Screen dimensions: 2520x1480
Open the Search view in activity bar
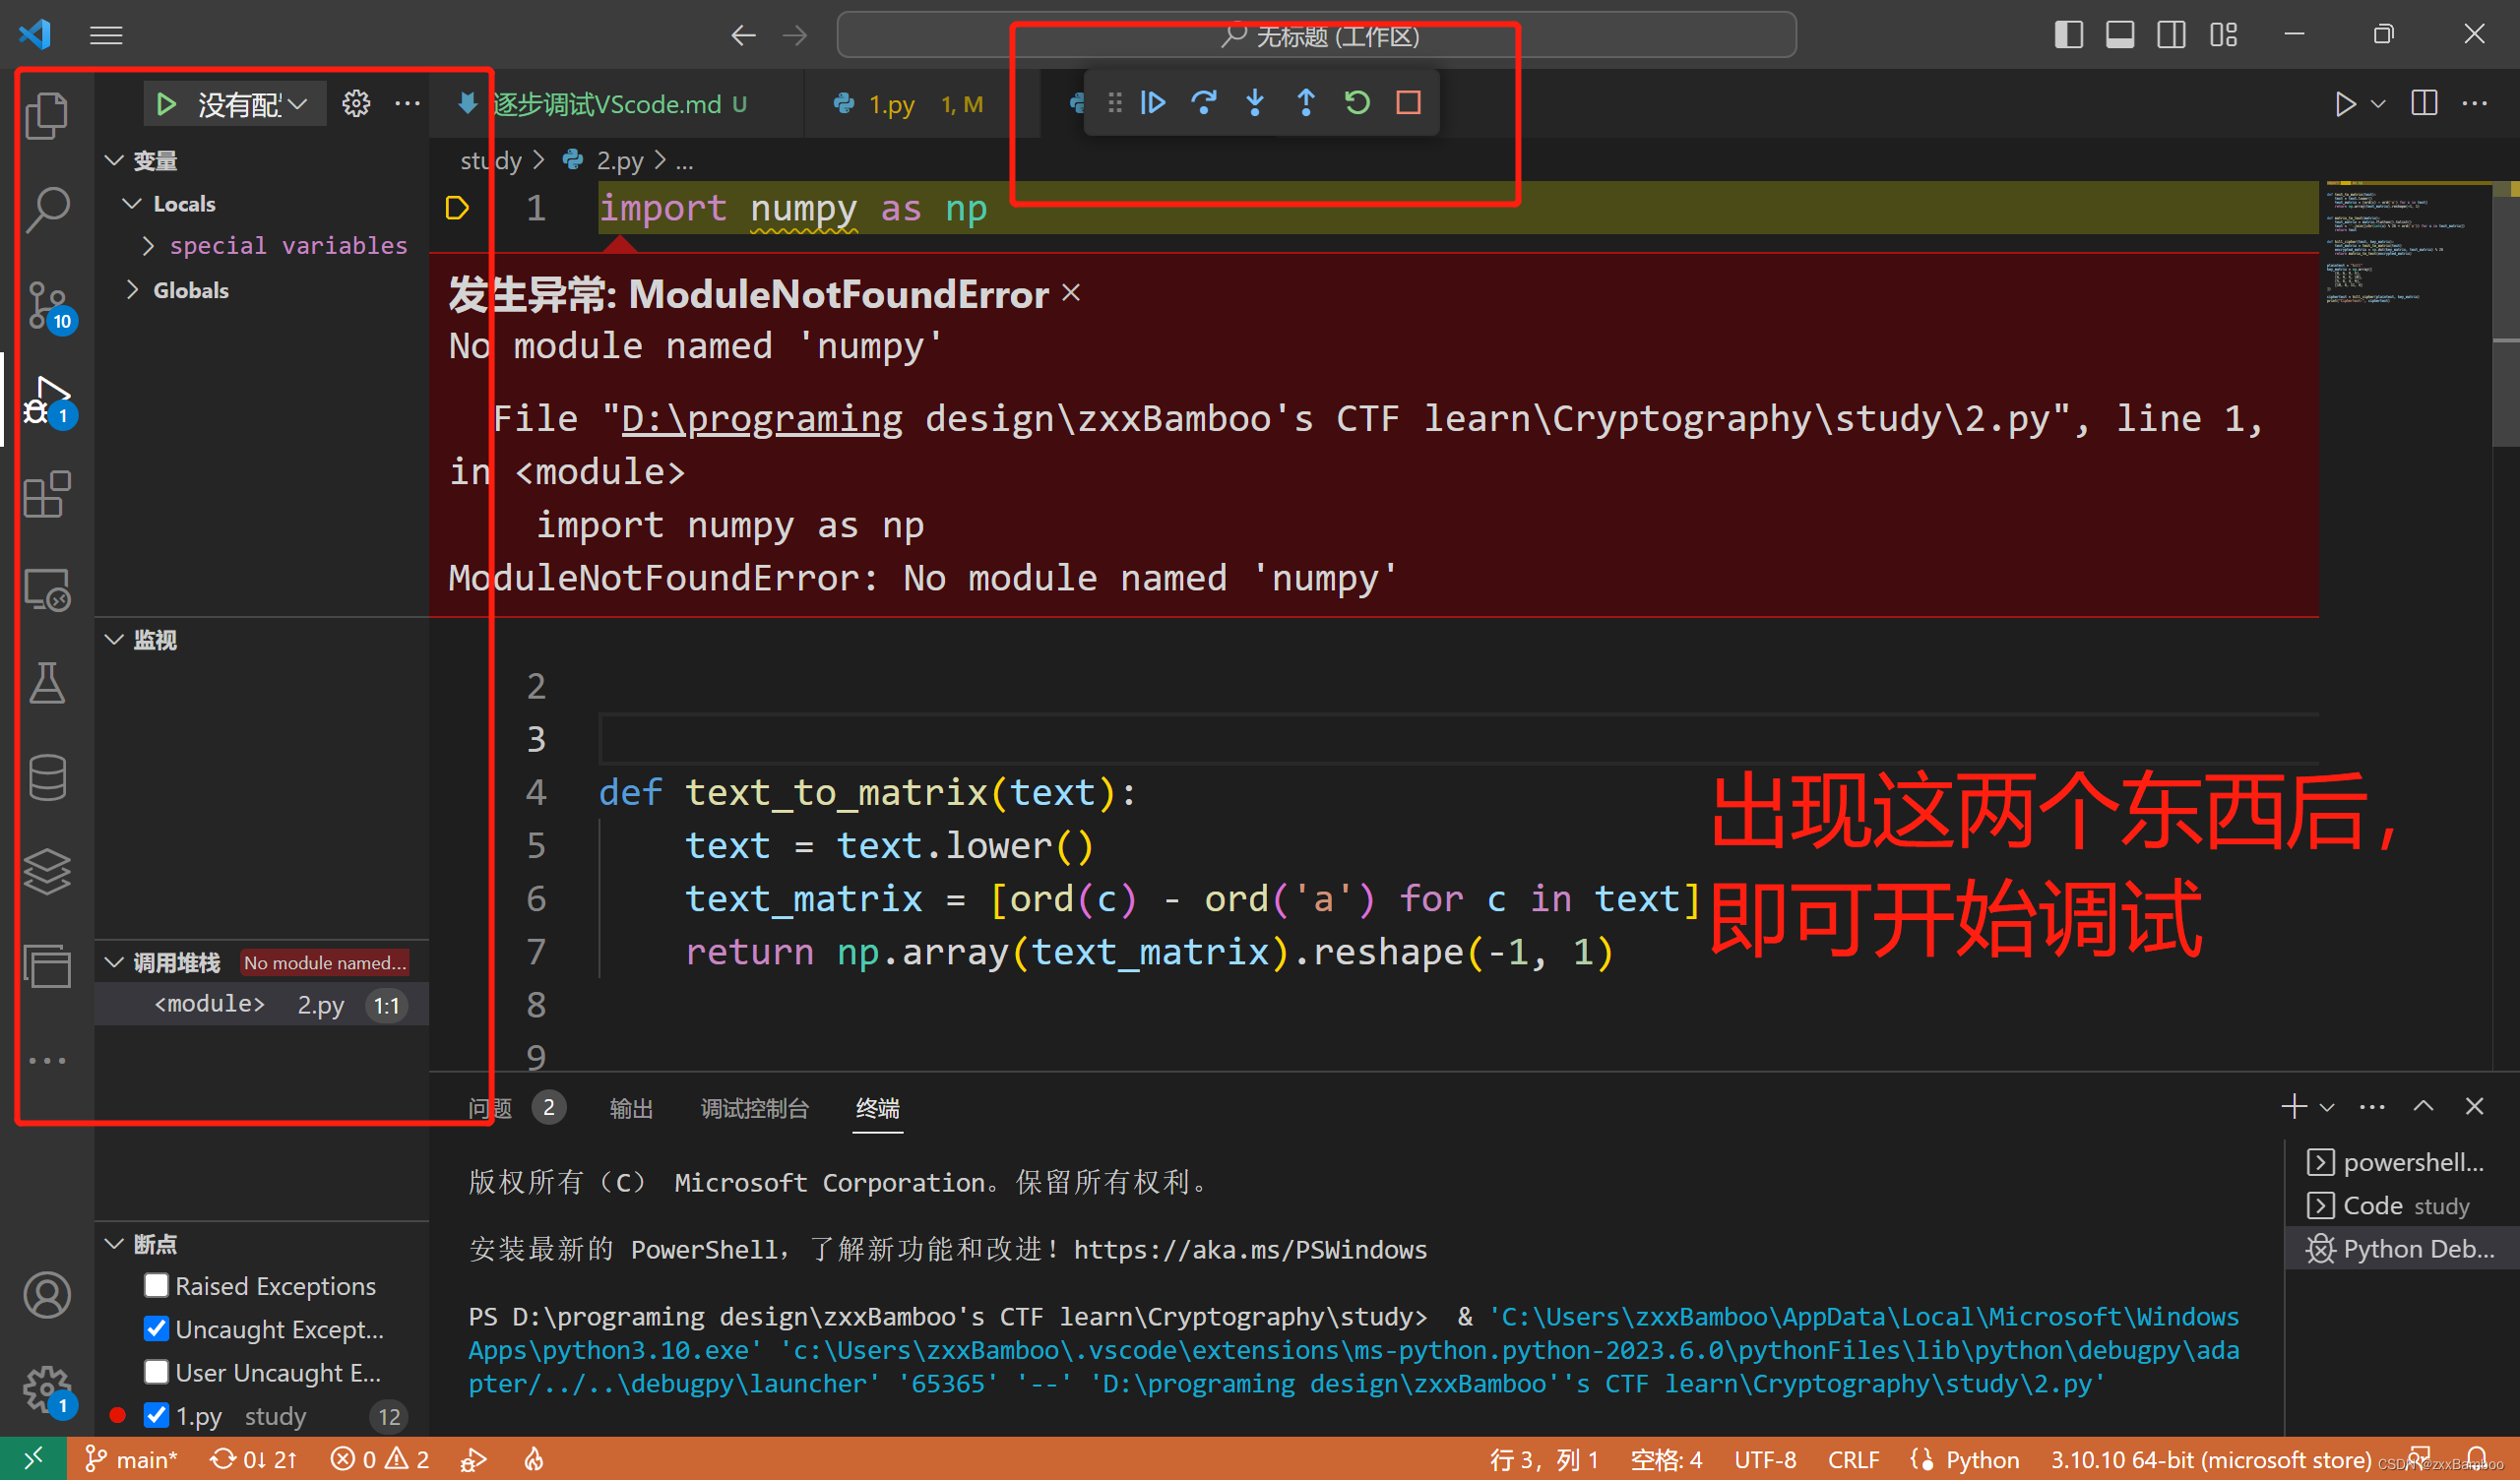point(47,209)
